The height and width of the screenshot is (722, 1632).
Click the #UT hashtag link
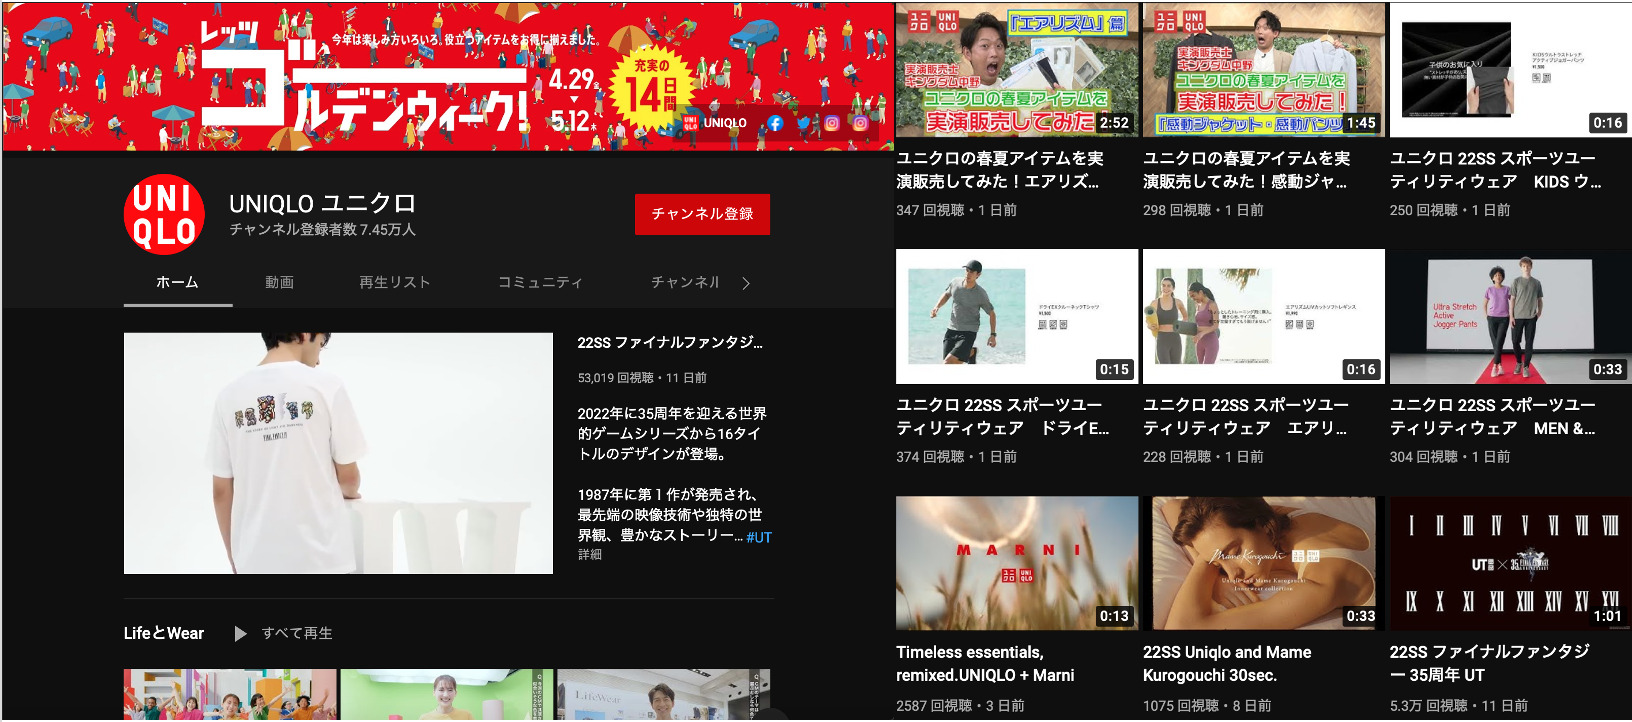[759, 537]
